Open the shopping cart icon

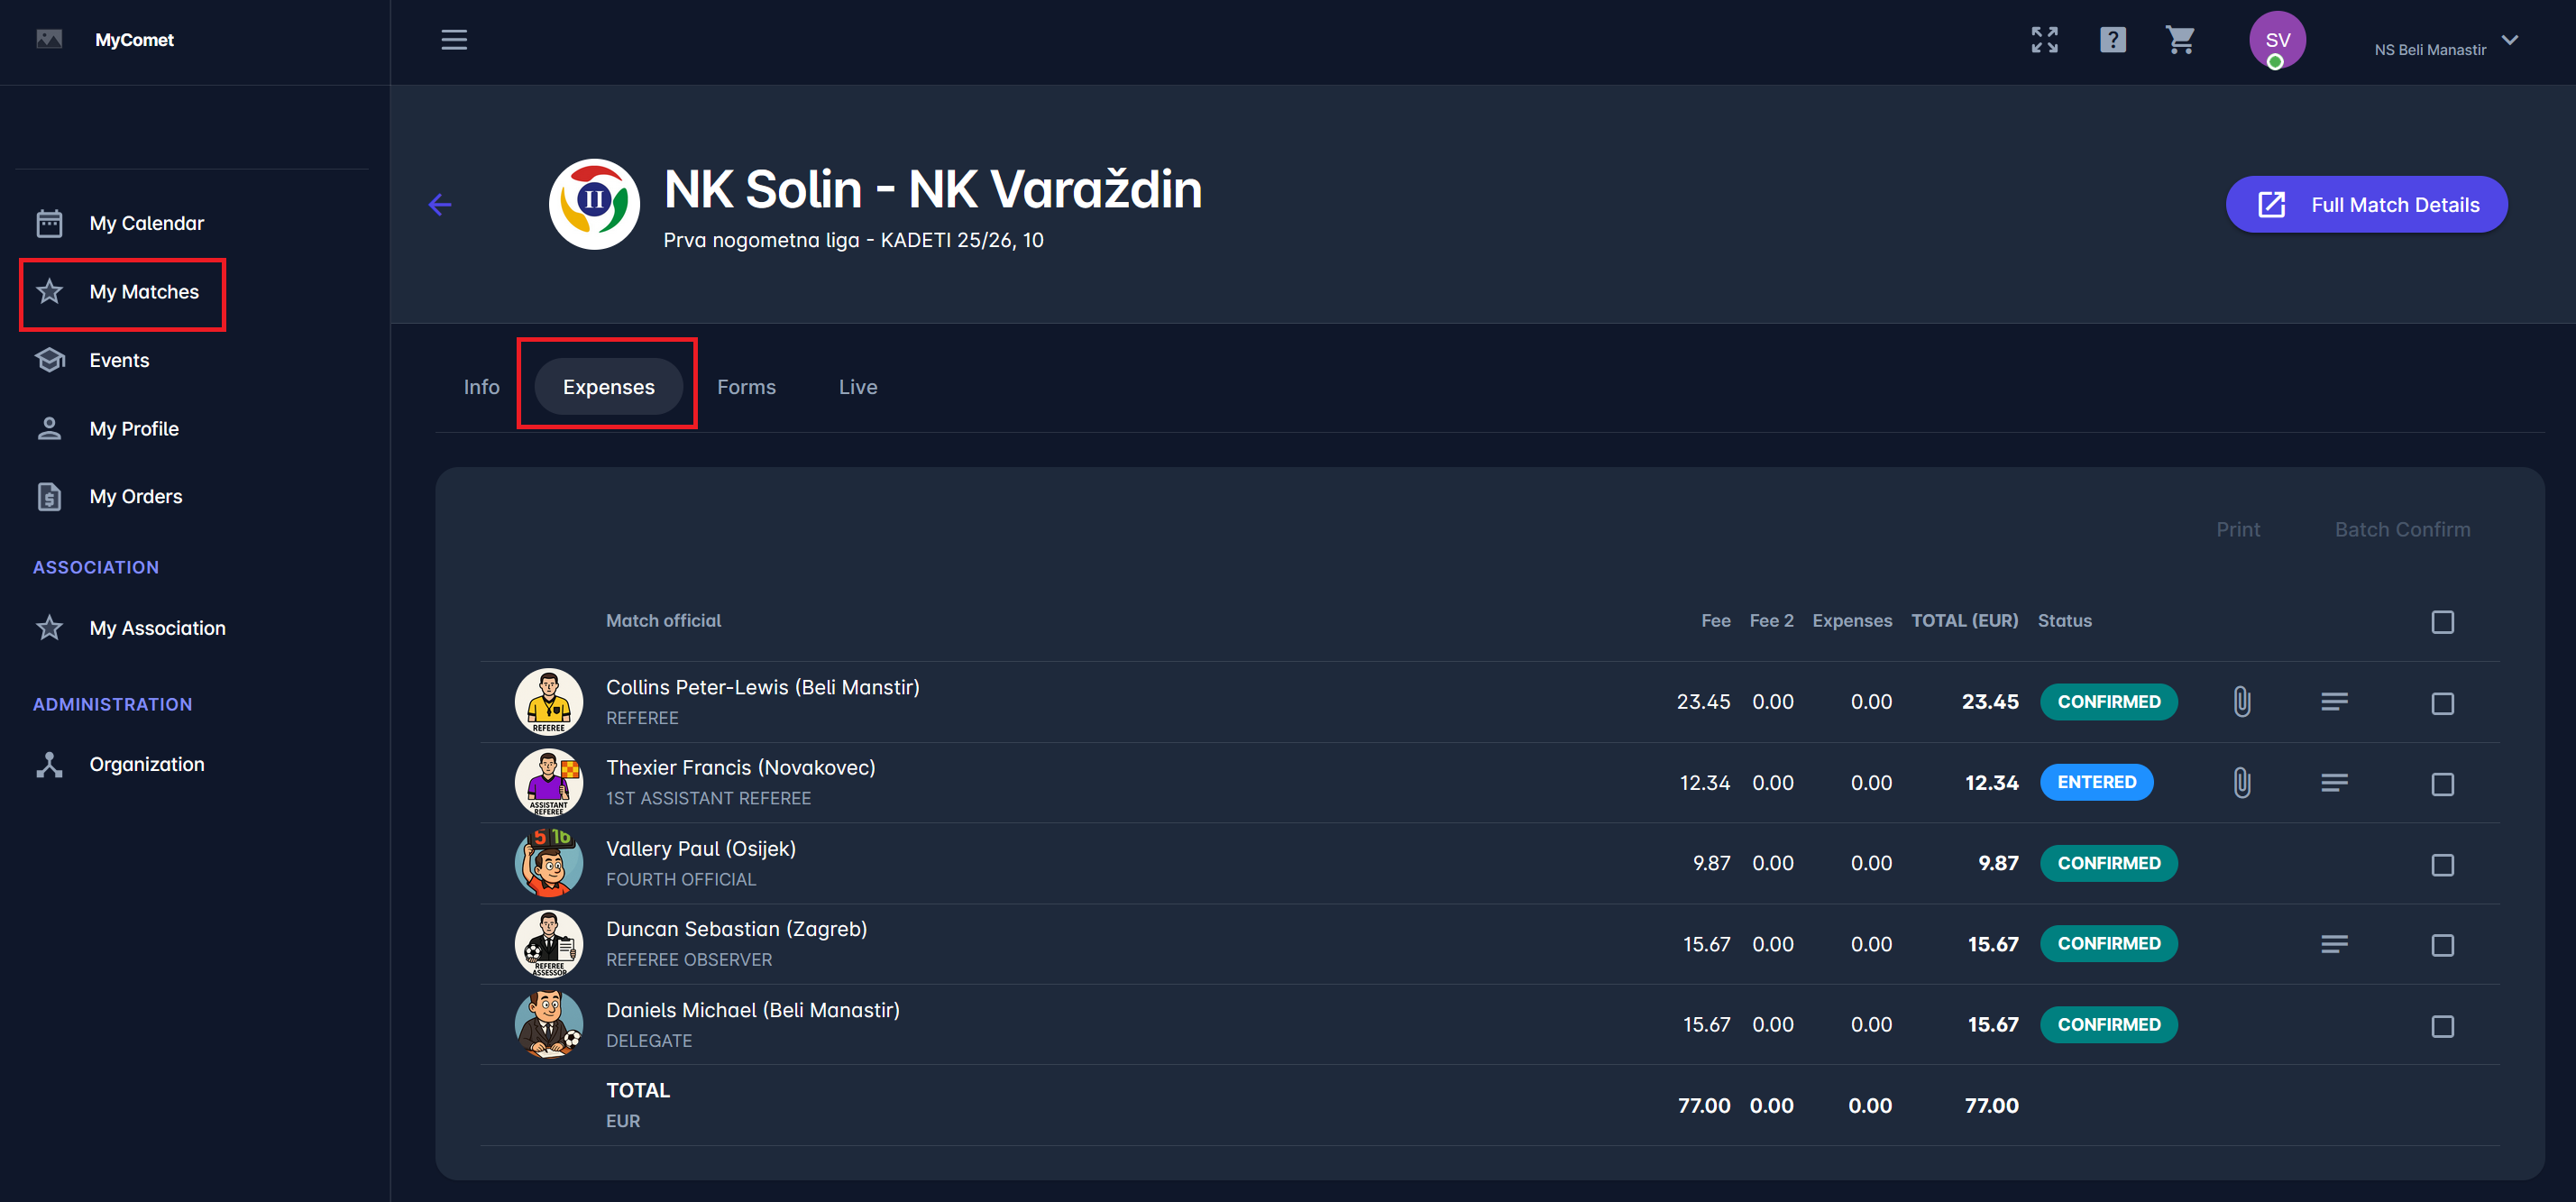point(2180,40)
